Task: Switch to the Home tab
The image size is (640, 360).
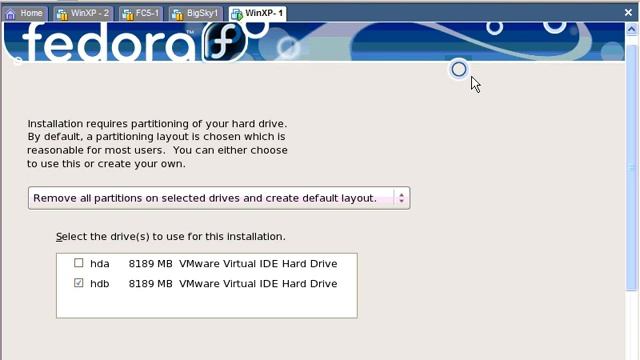Action: [25, 13]
